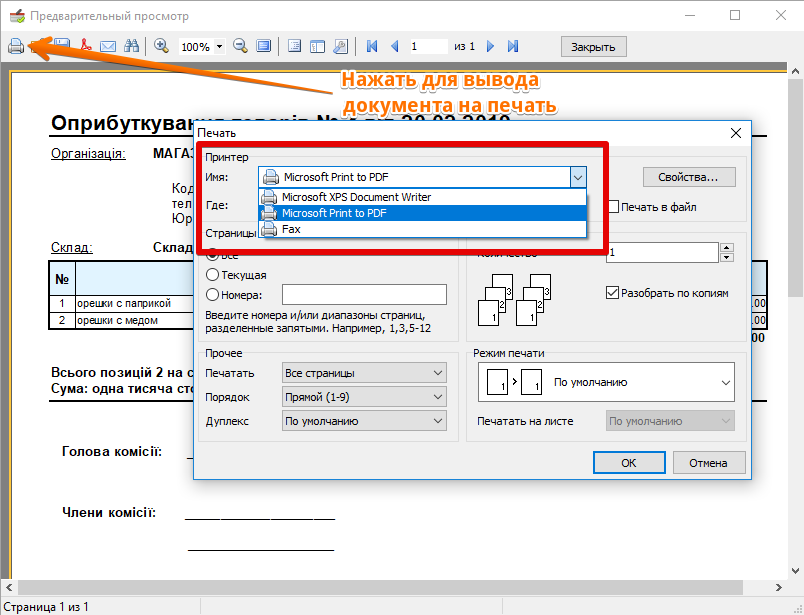804x615 pixels.
Task: Go to the next page
Action: pos(490,46)
